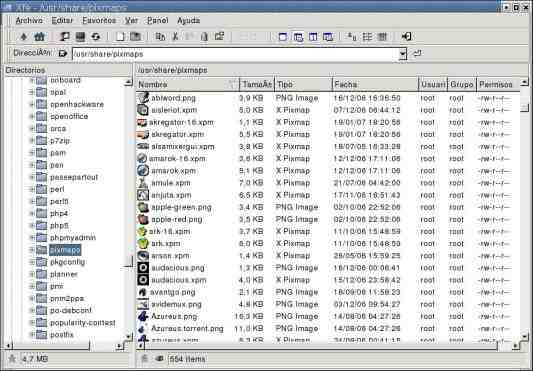This screenshot has height=371, width=533.
Task: Open the Archivo menu
Action: [29, 21]
